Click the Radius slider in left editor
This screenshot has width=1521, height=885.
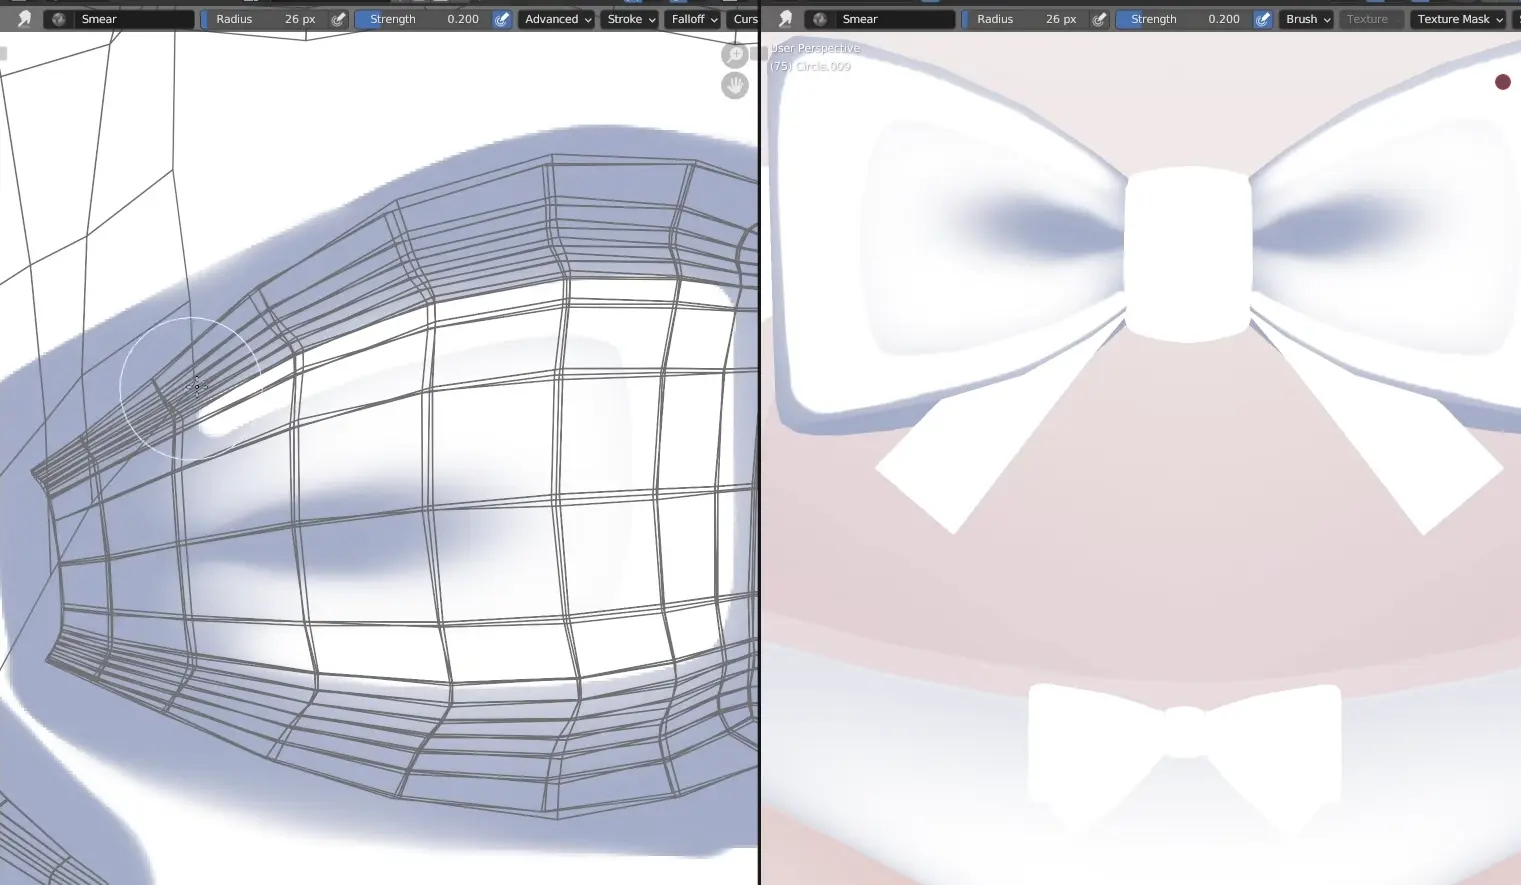pyautogui.click(x=264, y=19)
